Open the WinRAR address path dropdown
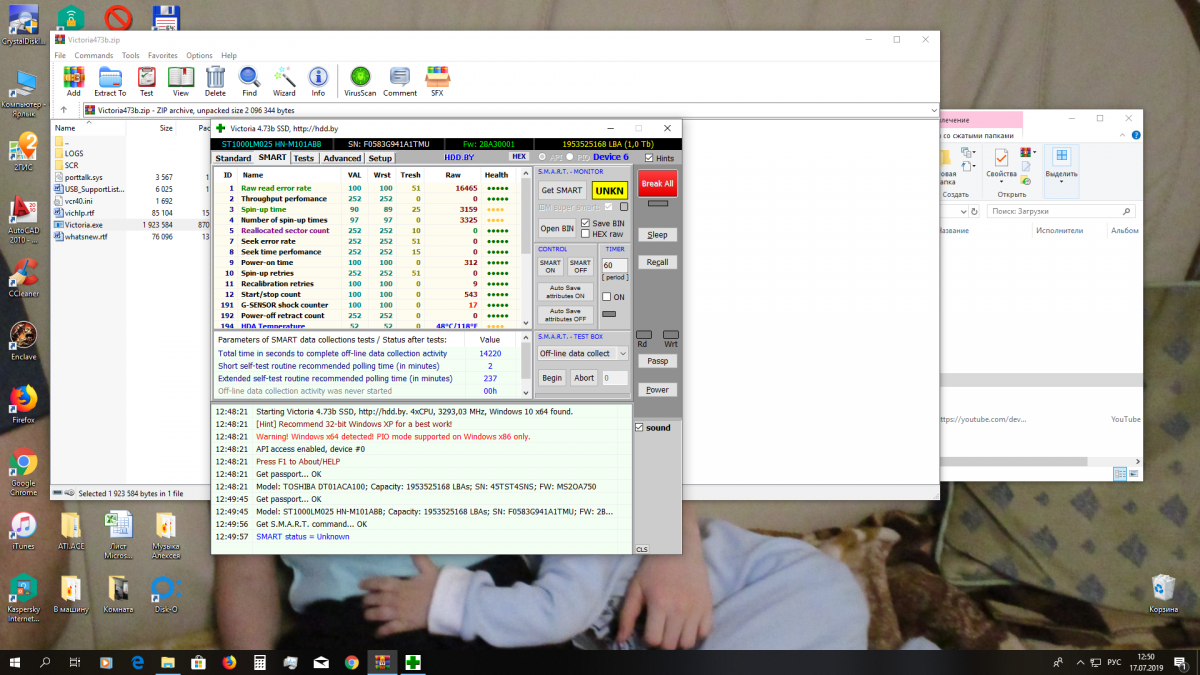 click(x=933, y=110)
